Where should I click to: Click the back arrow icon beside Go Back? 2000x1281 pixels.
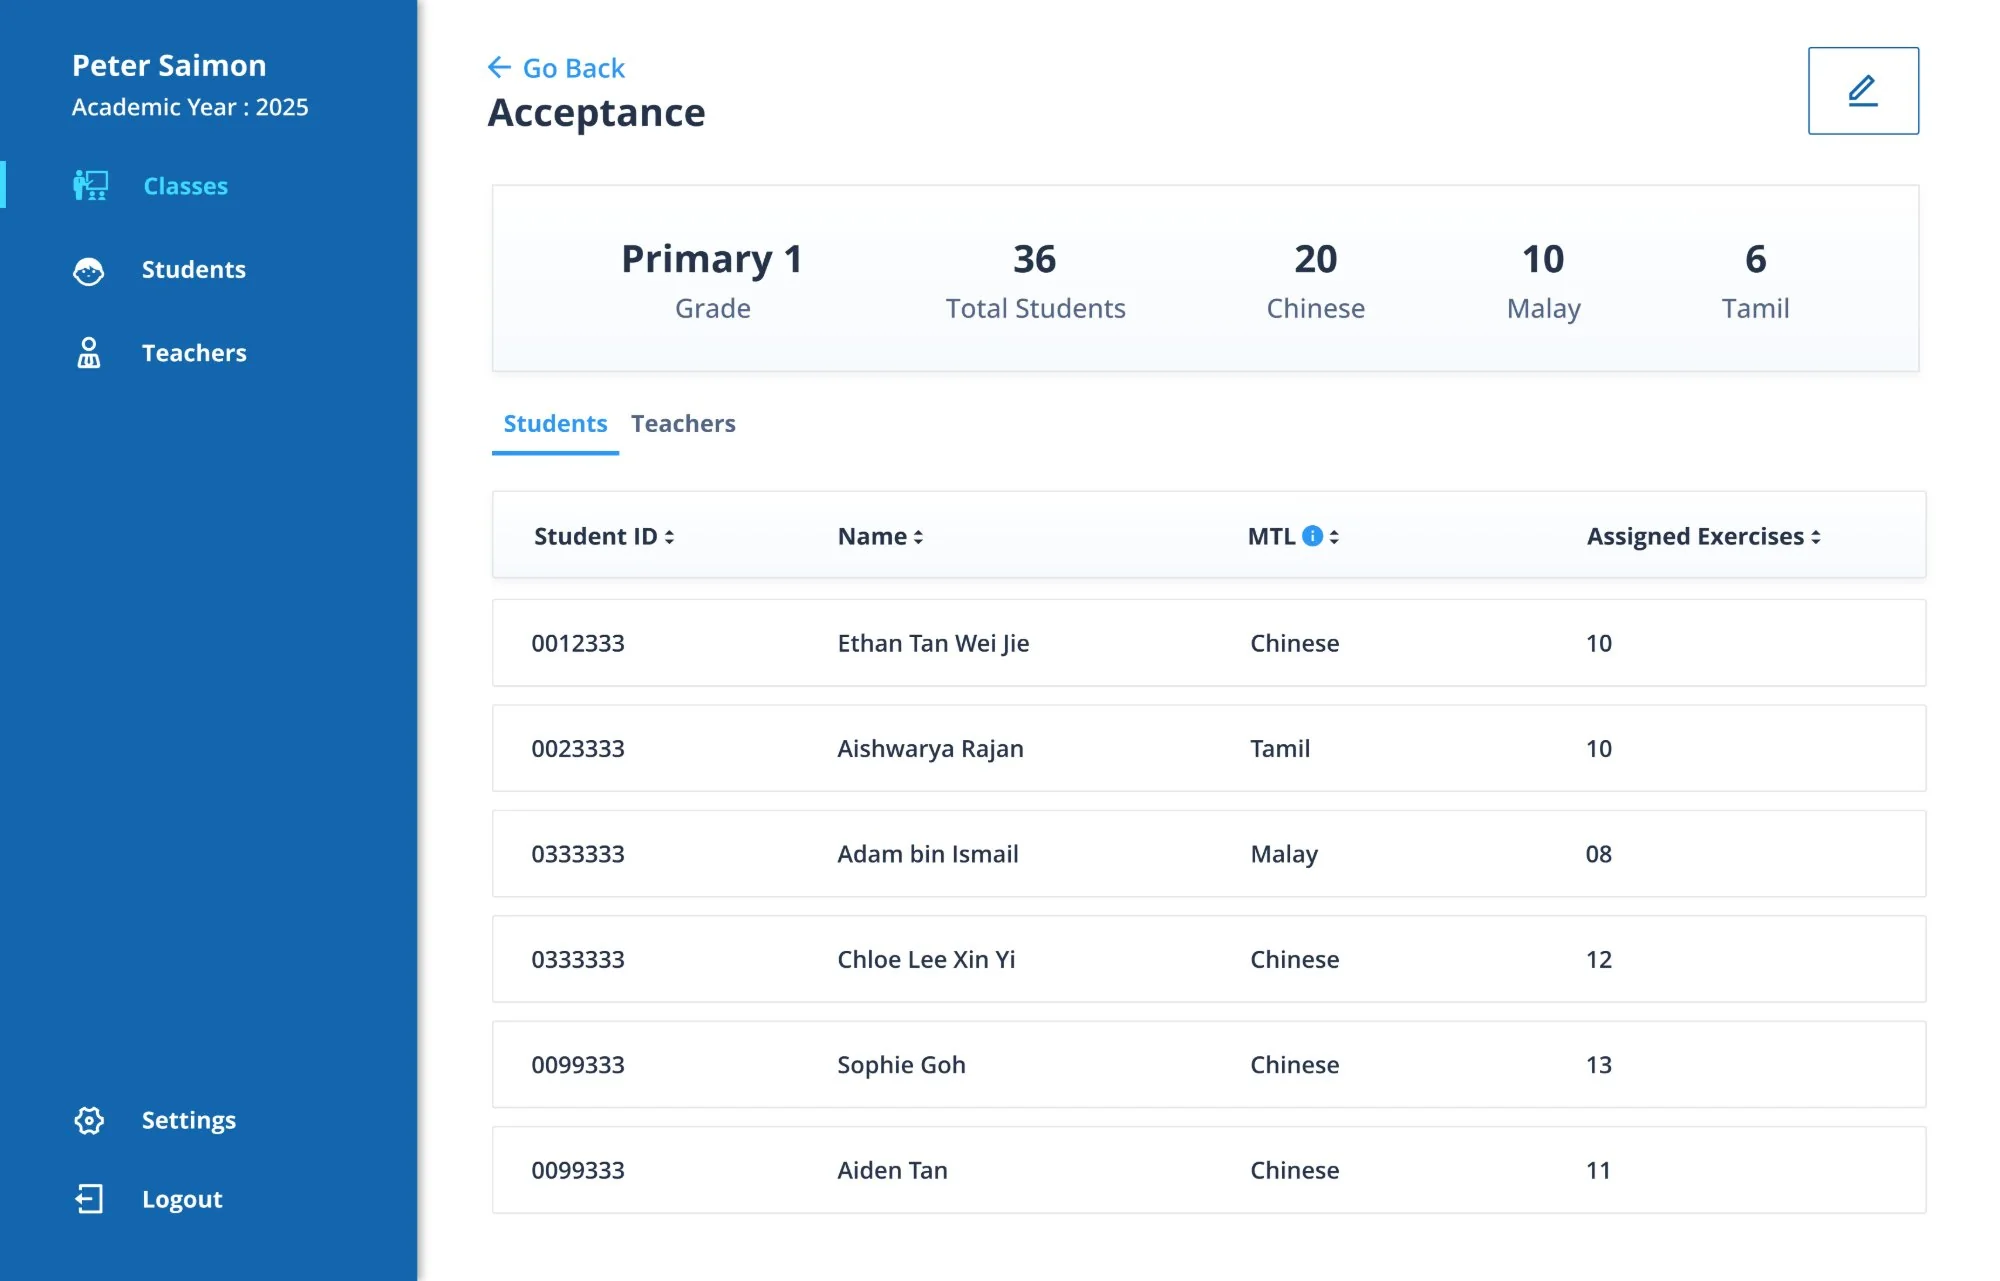499,67
